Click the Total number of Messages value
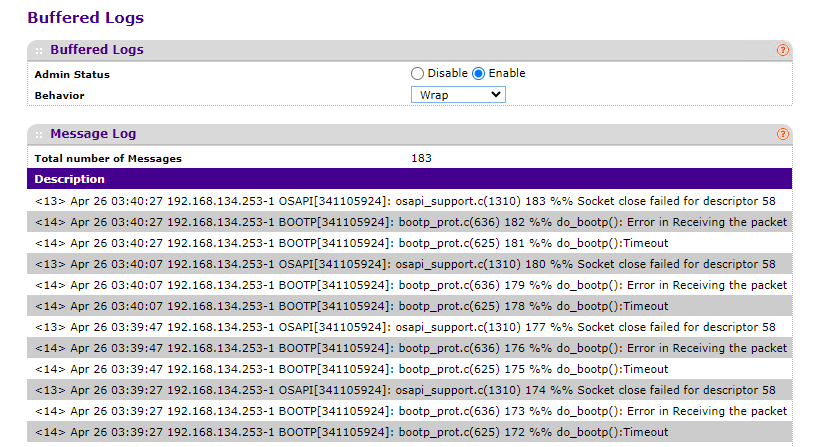Image resolution: width=825 pixels, height=447 pixels. [421, 158]
